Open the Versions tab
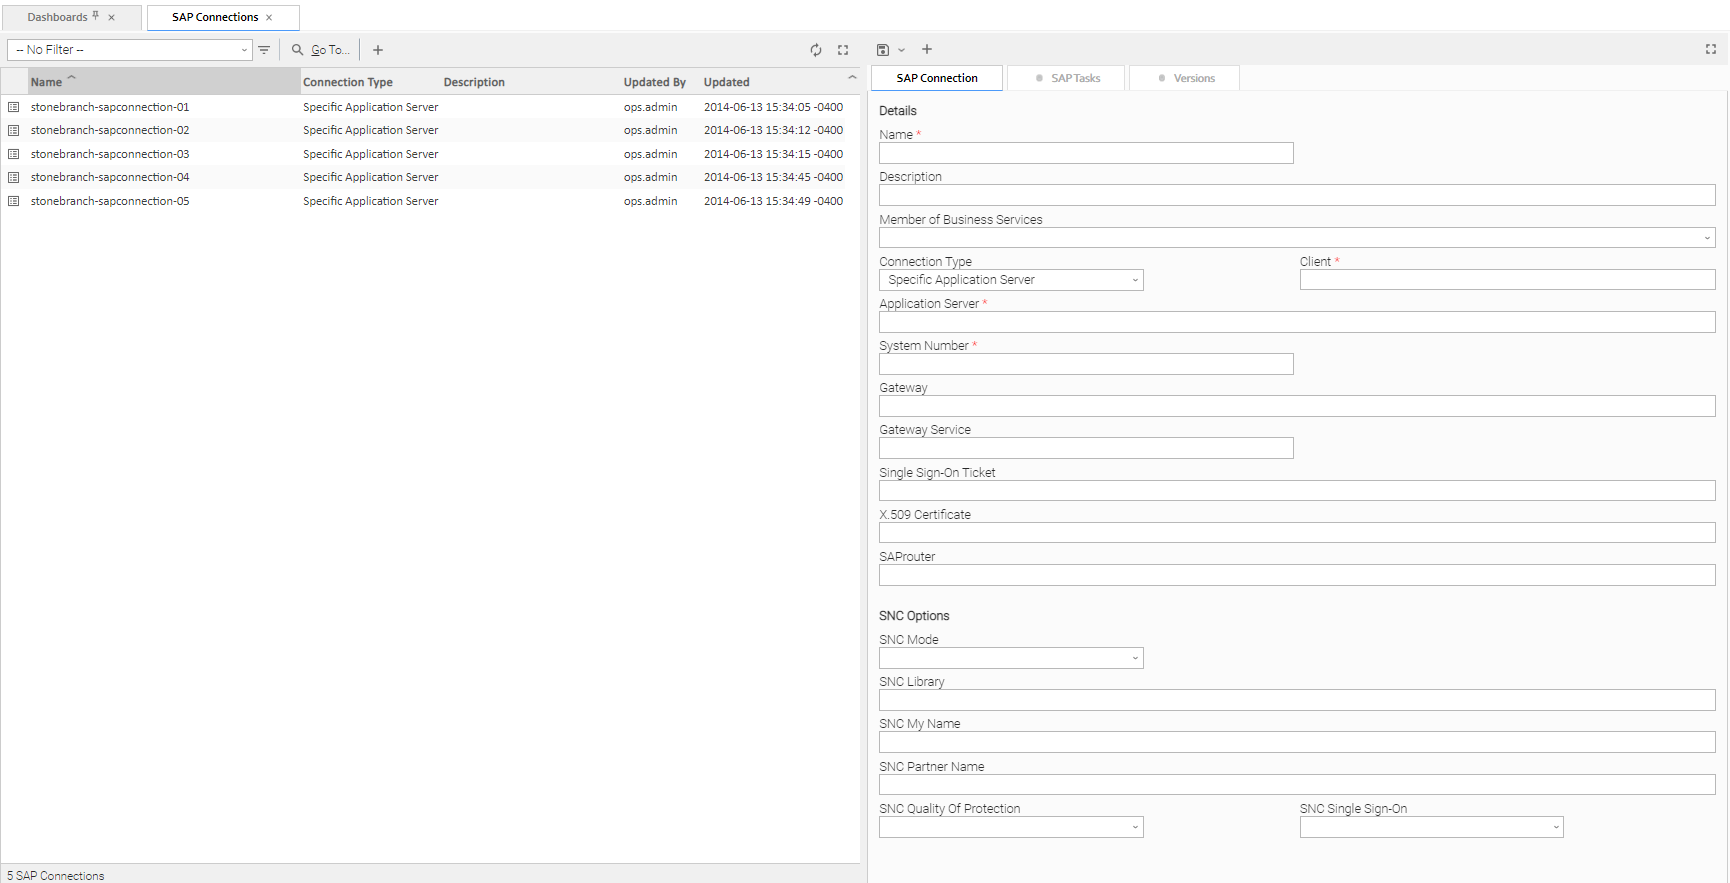Image resolution: width=1730 pixels, height=883 pixels. pyautogui.click(x=1186, y=78)
